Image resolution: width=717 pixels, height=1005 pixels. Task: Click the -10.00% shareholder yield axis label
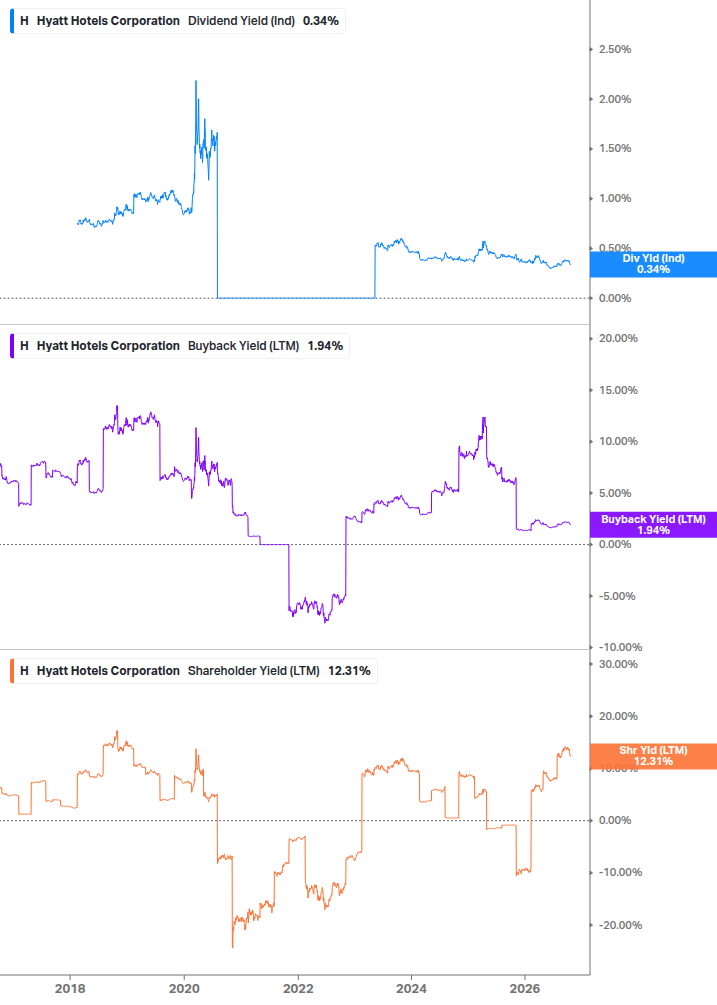point(621,873)
